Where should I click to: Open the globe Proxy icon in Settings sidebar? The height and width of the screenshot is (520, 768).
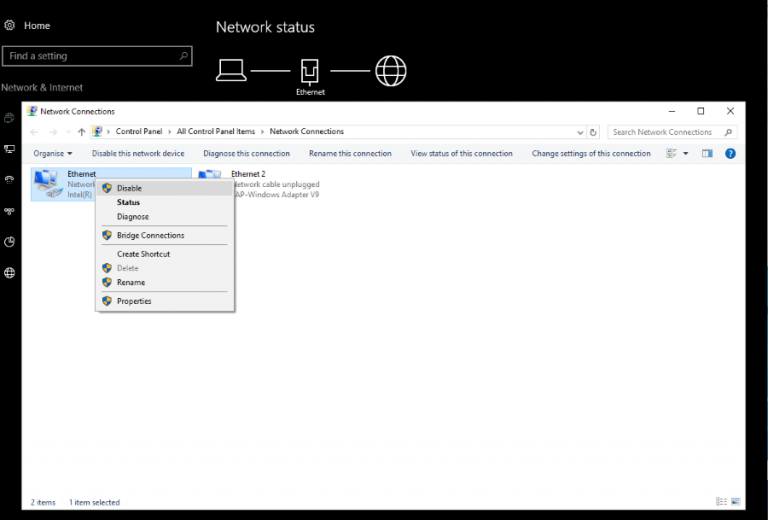pyautogui.click(x=9, y=273)
